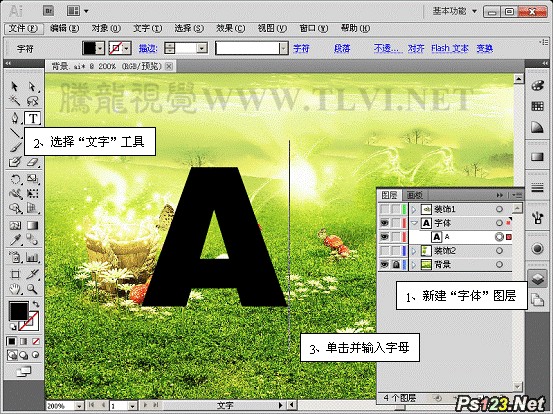The width and height of the screenshot is (553, 414).
Task: Click the 对齐 link
Action: (x=416, y=48)
